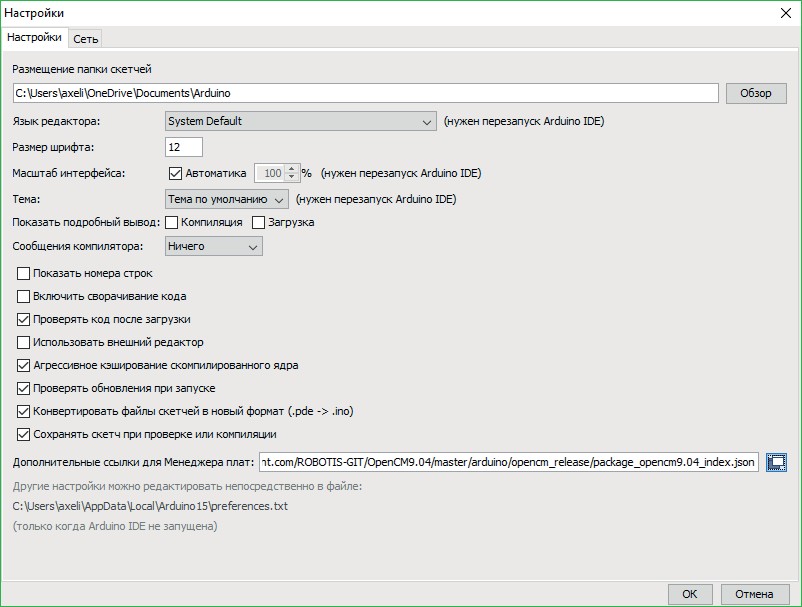Toggle Автоматика interface scale checkbox
Viewport: 802px width, 607px height.
tap(176, 173)
